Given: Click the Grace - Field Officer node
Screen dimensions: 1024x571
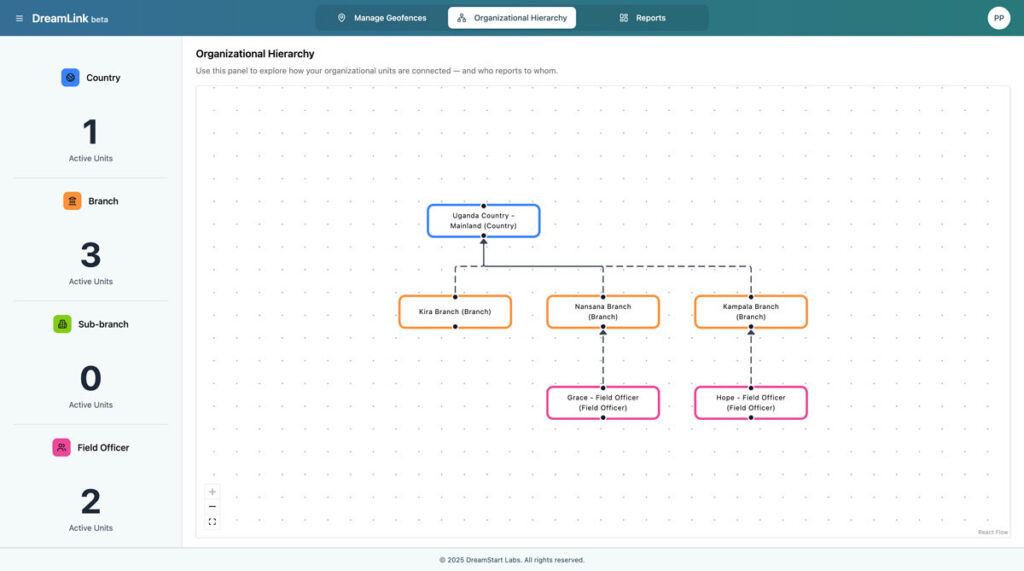Looking at the screenshot, I should pyautogui.click(x=603, y=402).
